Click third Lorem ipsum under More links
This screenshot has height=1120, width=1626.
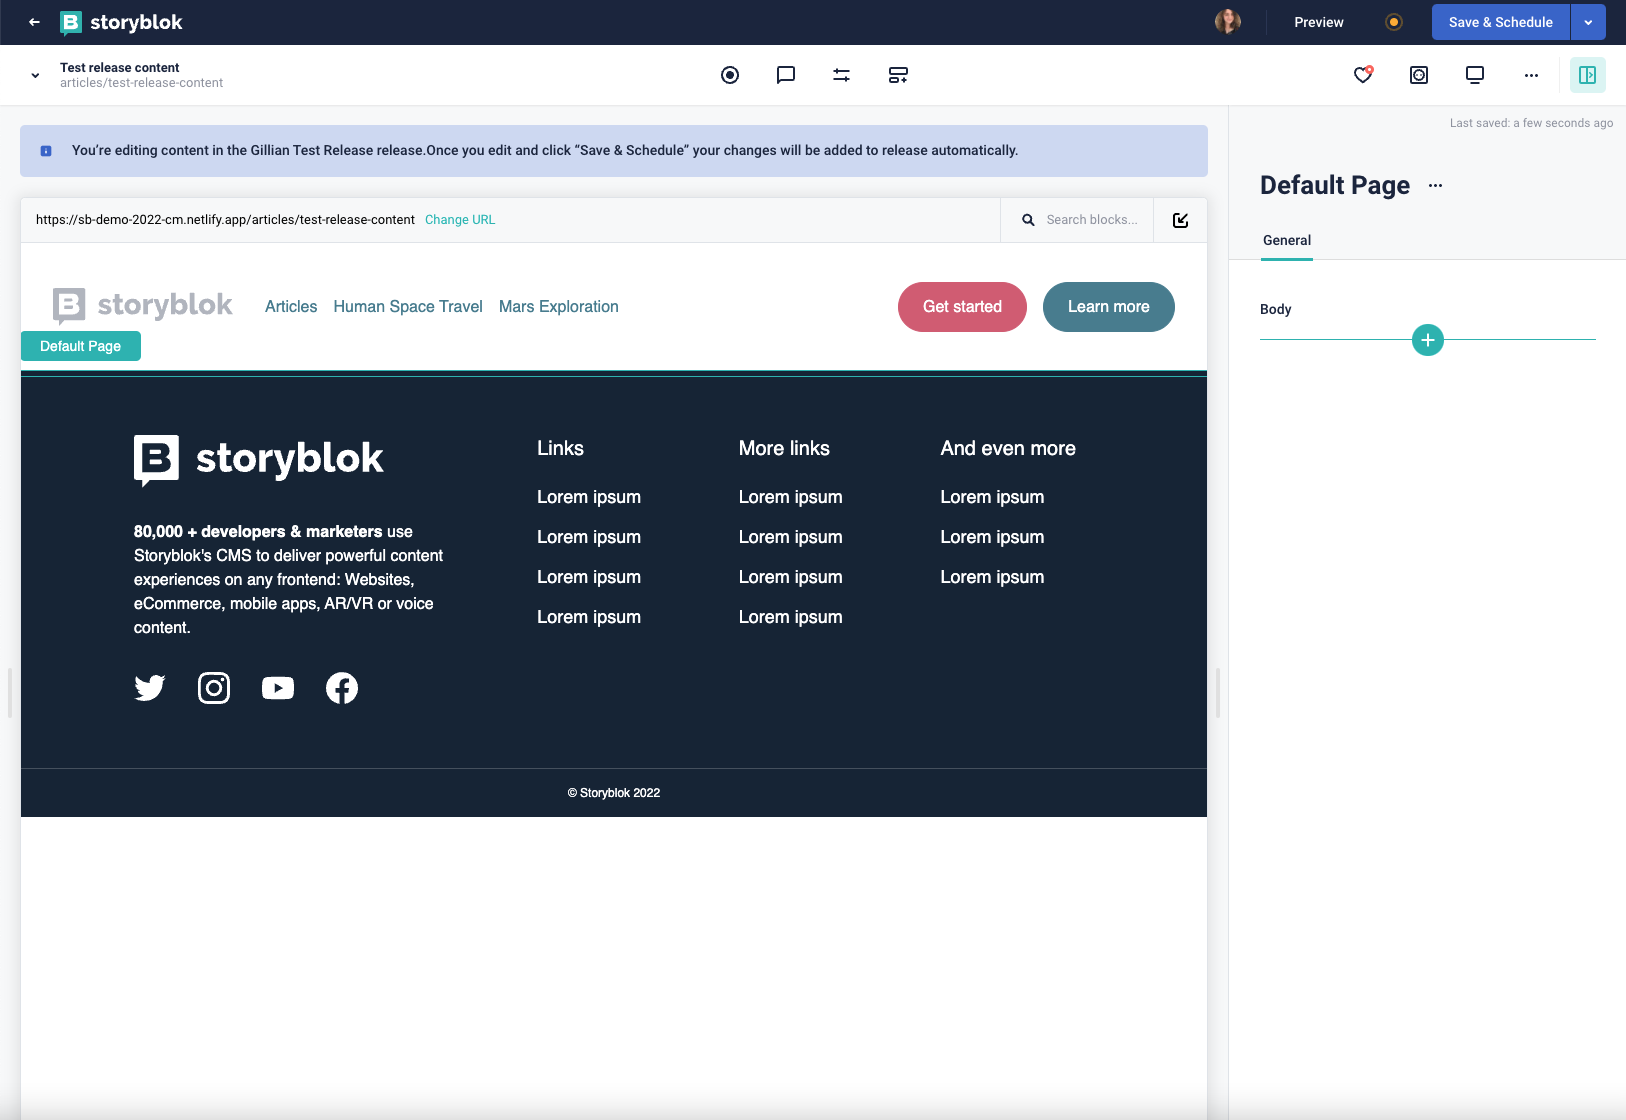pos(791,577)
